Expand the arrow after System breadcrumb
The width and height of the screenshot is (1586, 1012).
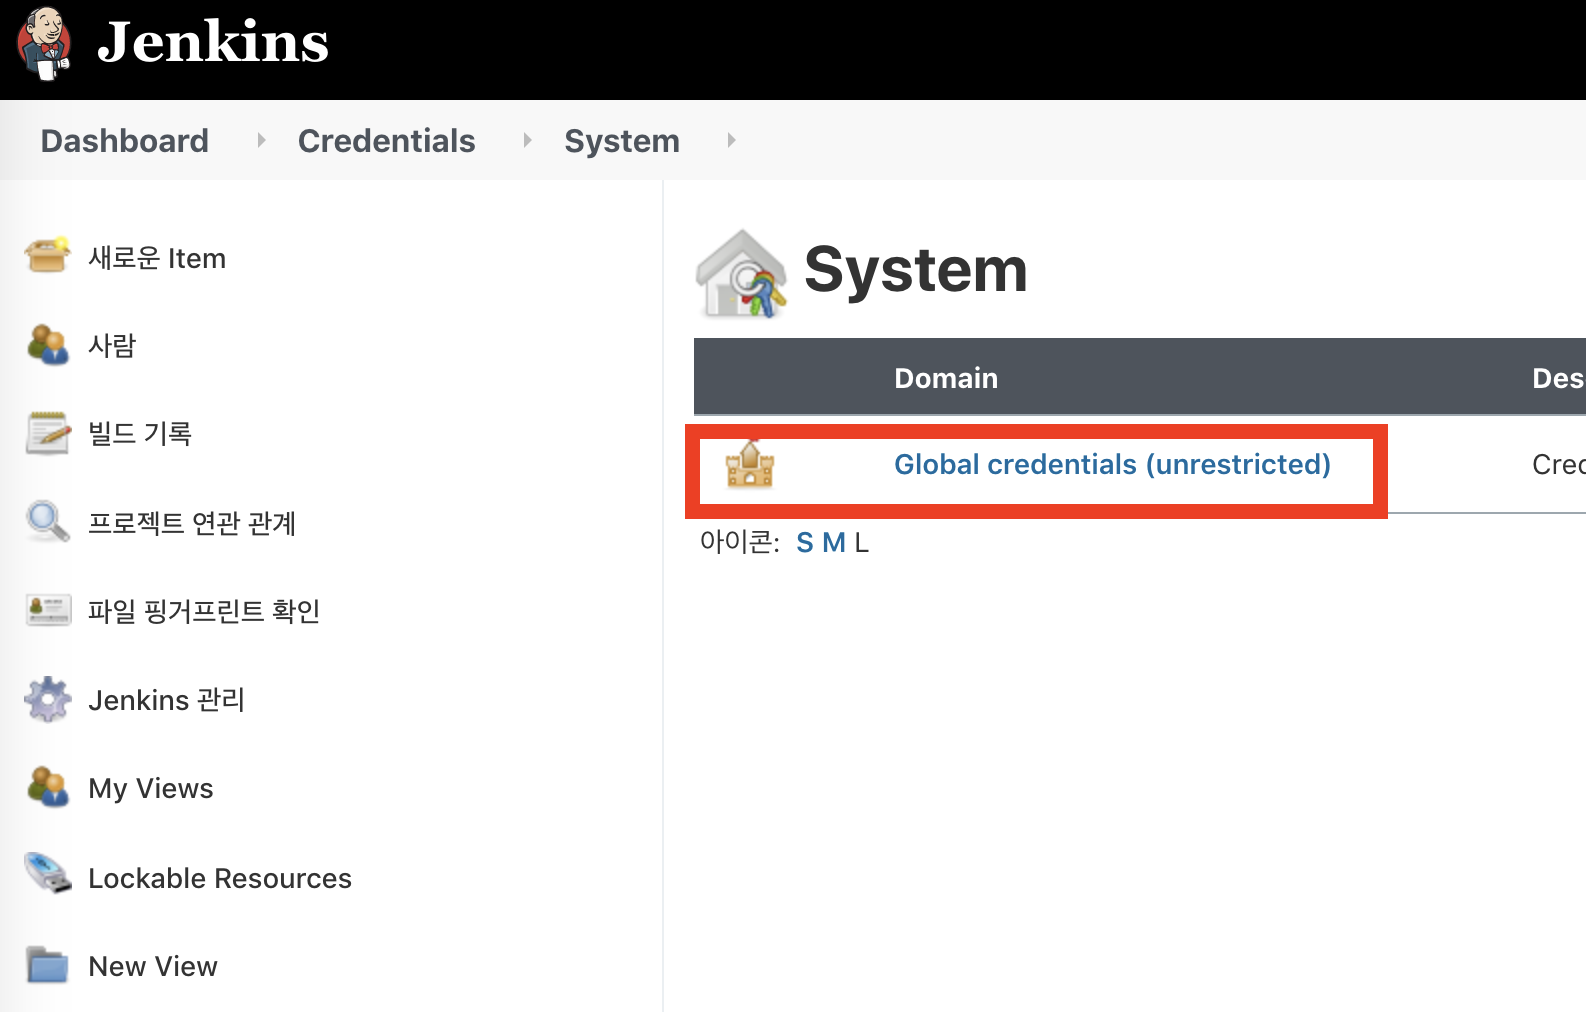[731, 140]
